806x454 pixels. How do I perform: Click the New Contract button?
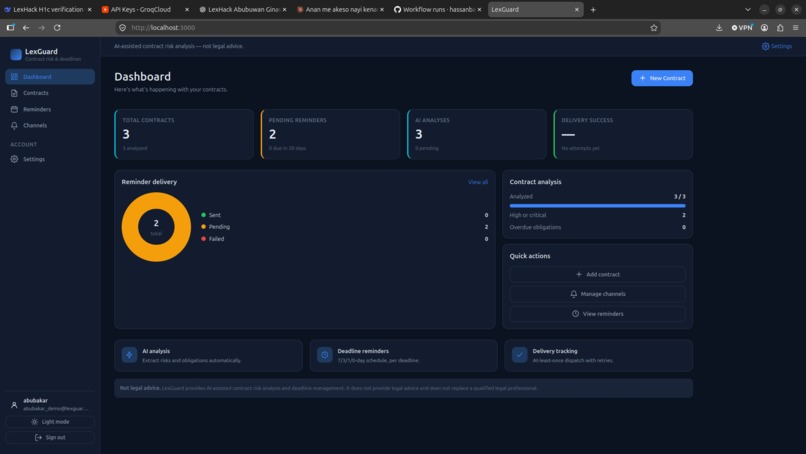point(662,78)
